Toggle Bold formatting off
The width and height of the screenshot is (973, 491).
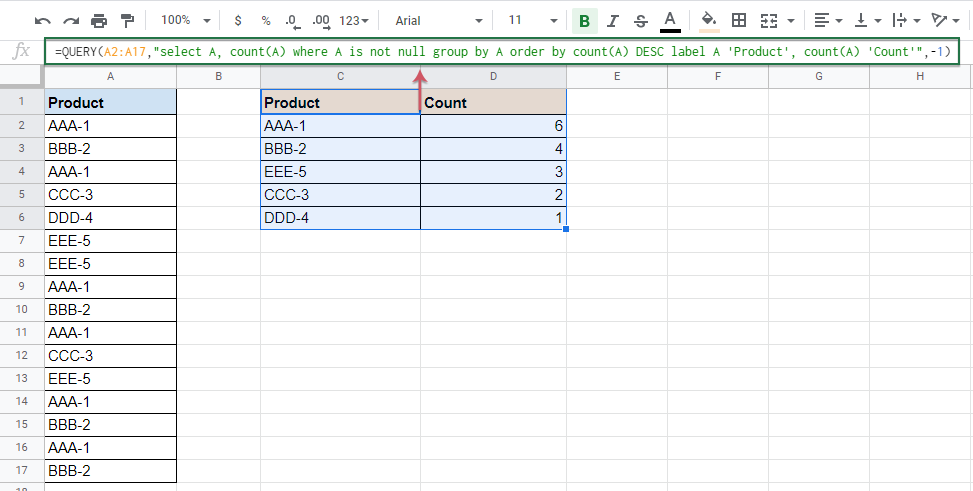tap(583, 20)
